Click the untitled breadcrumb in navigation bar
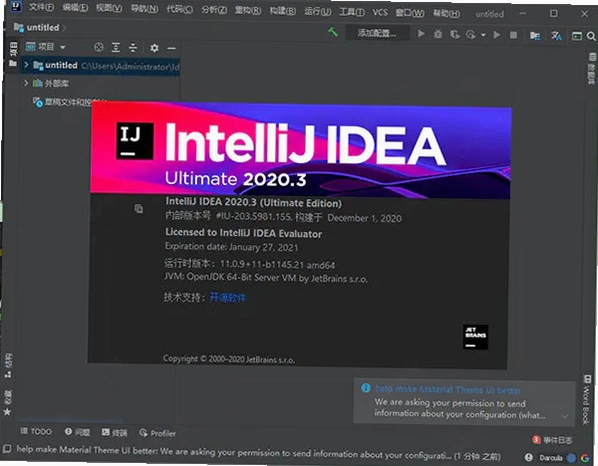 (43, 27)
